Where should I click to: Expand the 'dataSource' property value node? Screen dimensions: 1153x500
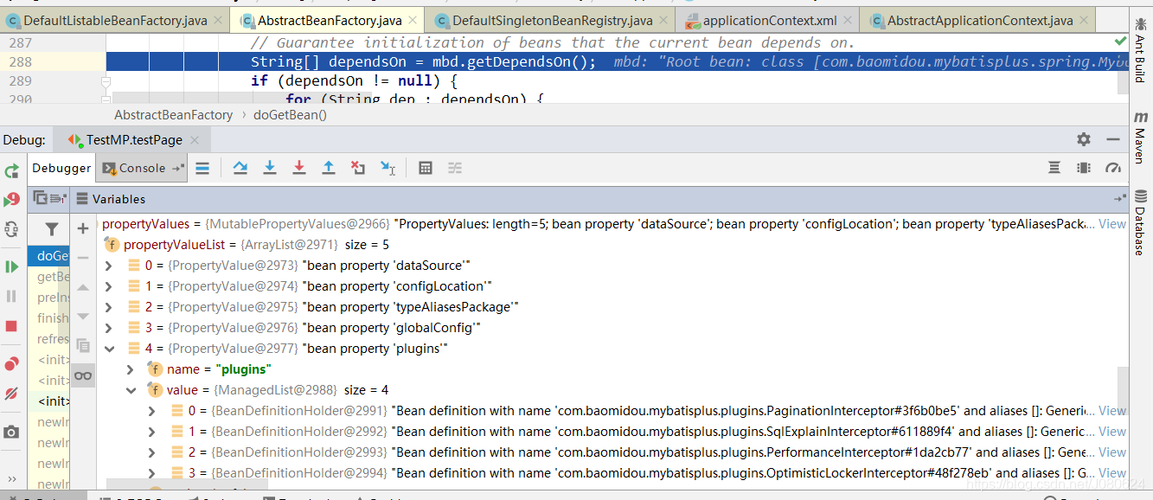110,265
